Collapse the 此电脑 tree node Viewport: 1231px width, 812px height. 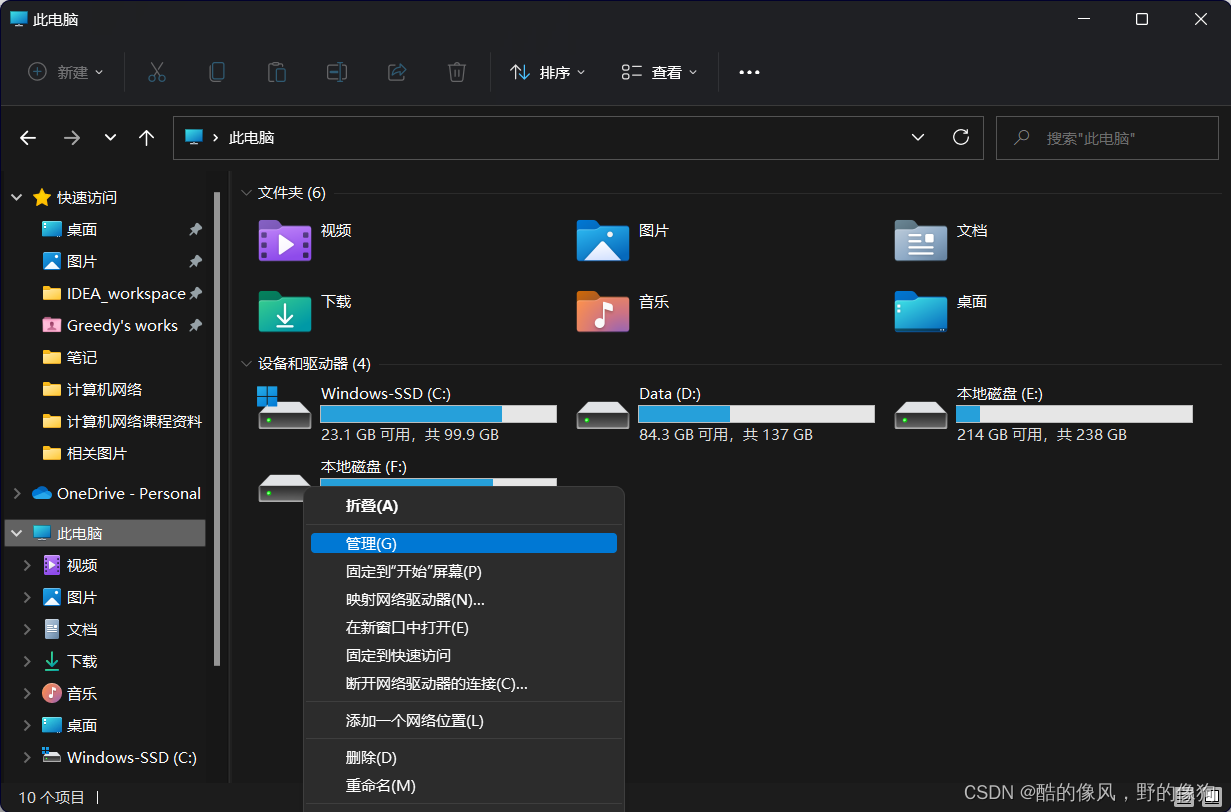[x=17, y=533]
